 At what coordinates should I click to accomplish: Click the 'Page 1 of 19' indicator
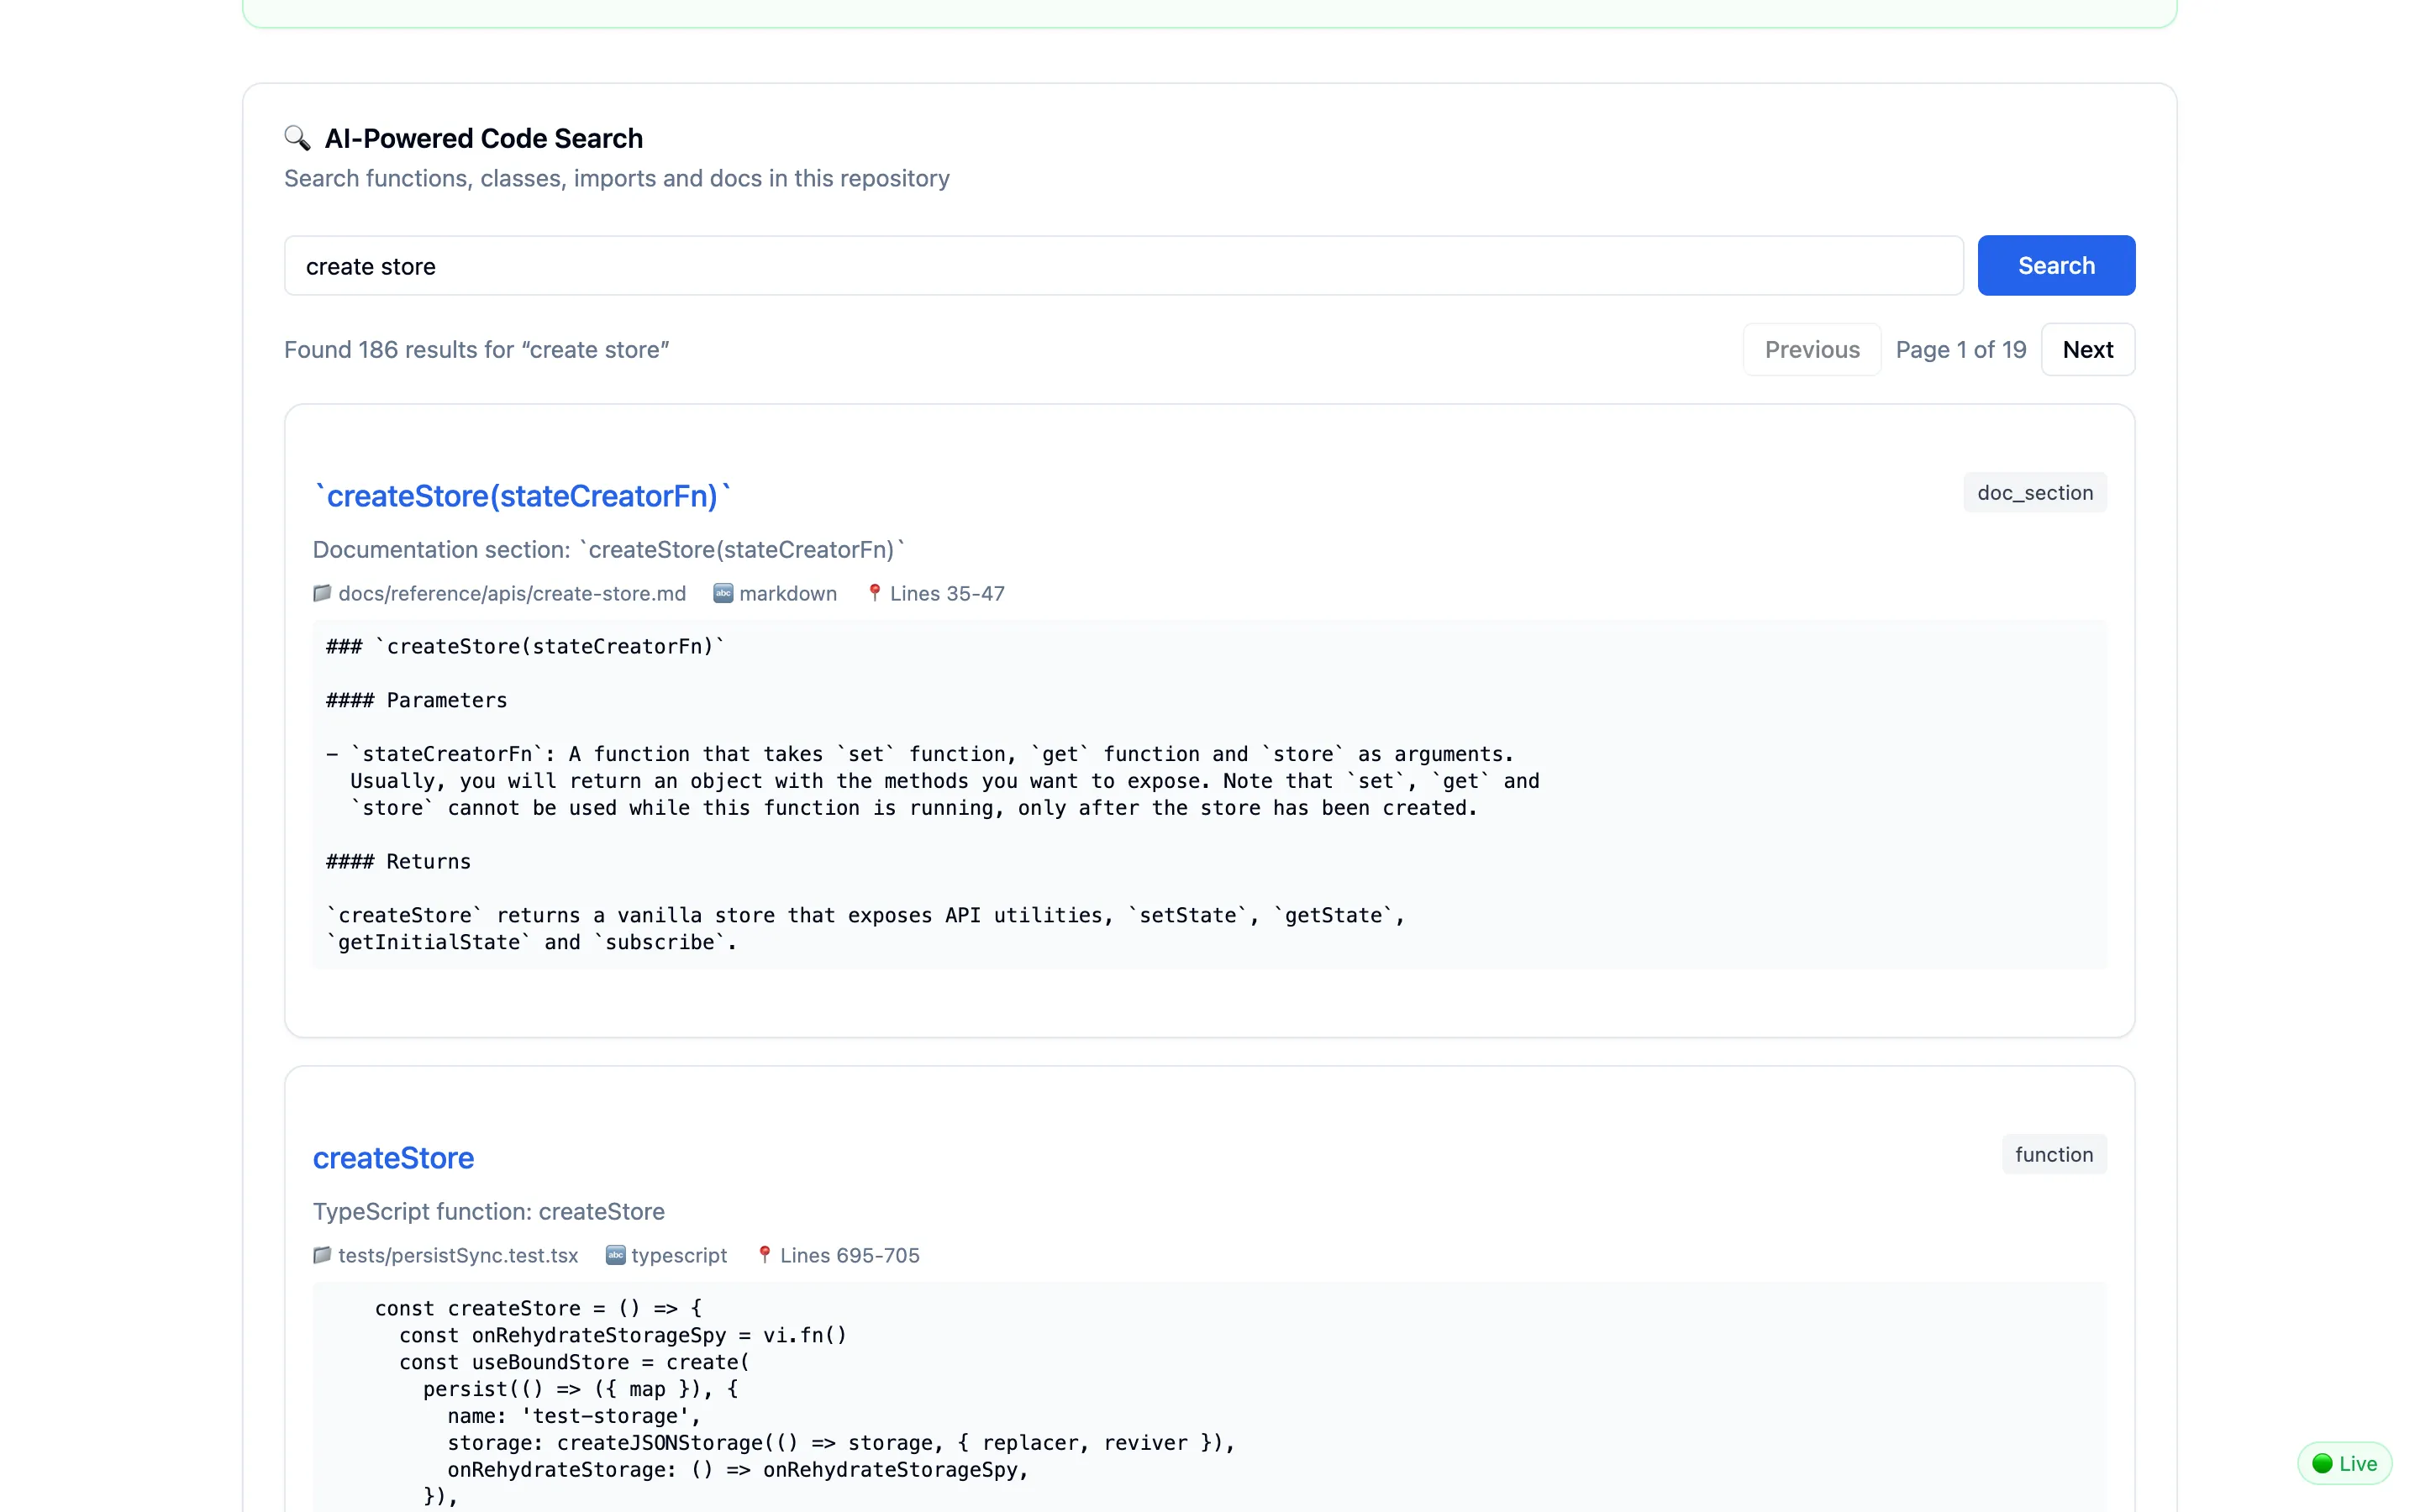pos(1960,349)
